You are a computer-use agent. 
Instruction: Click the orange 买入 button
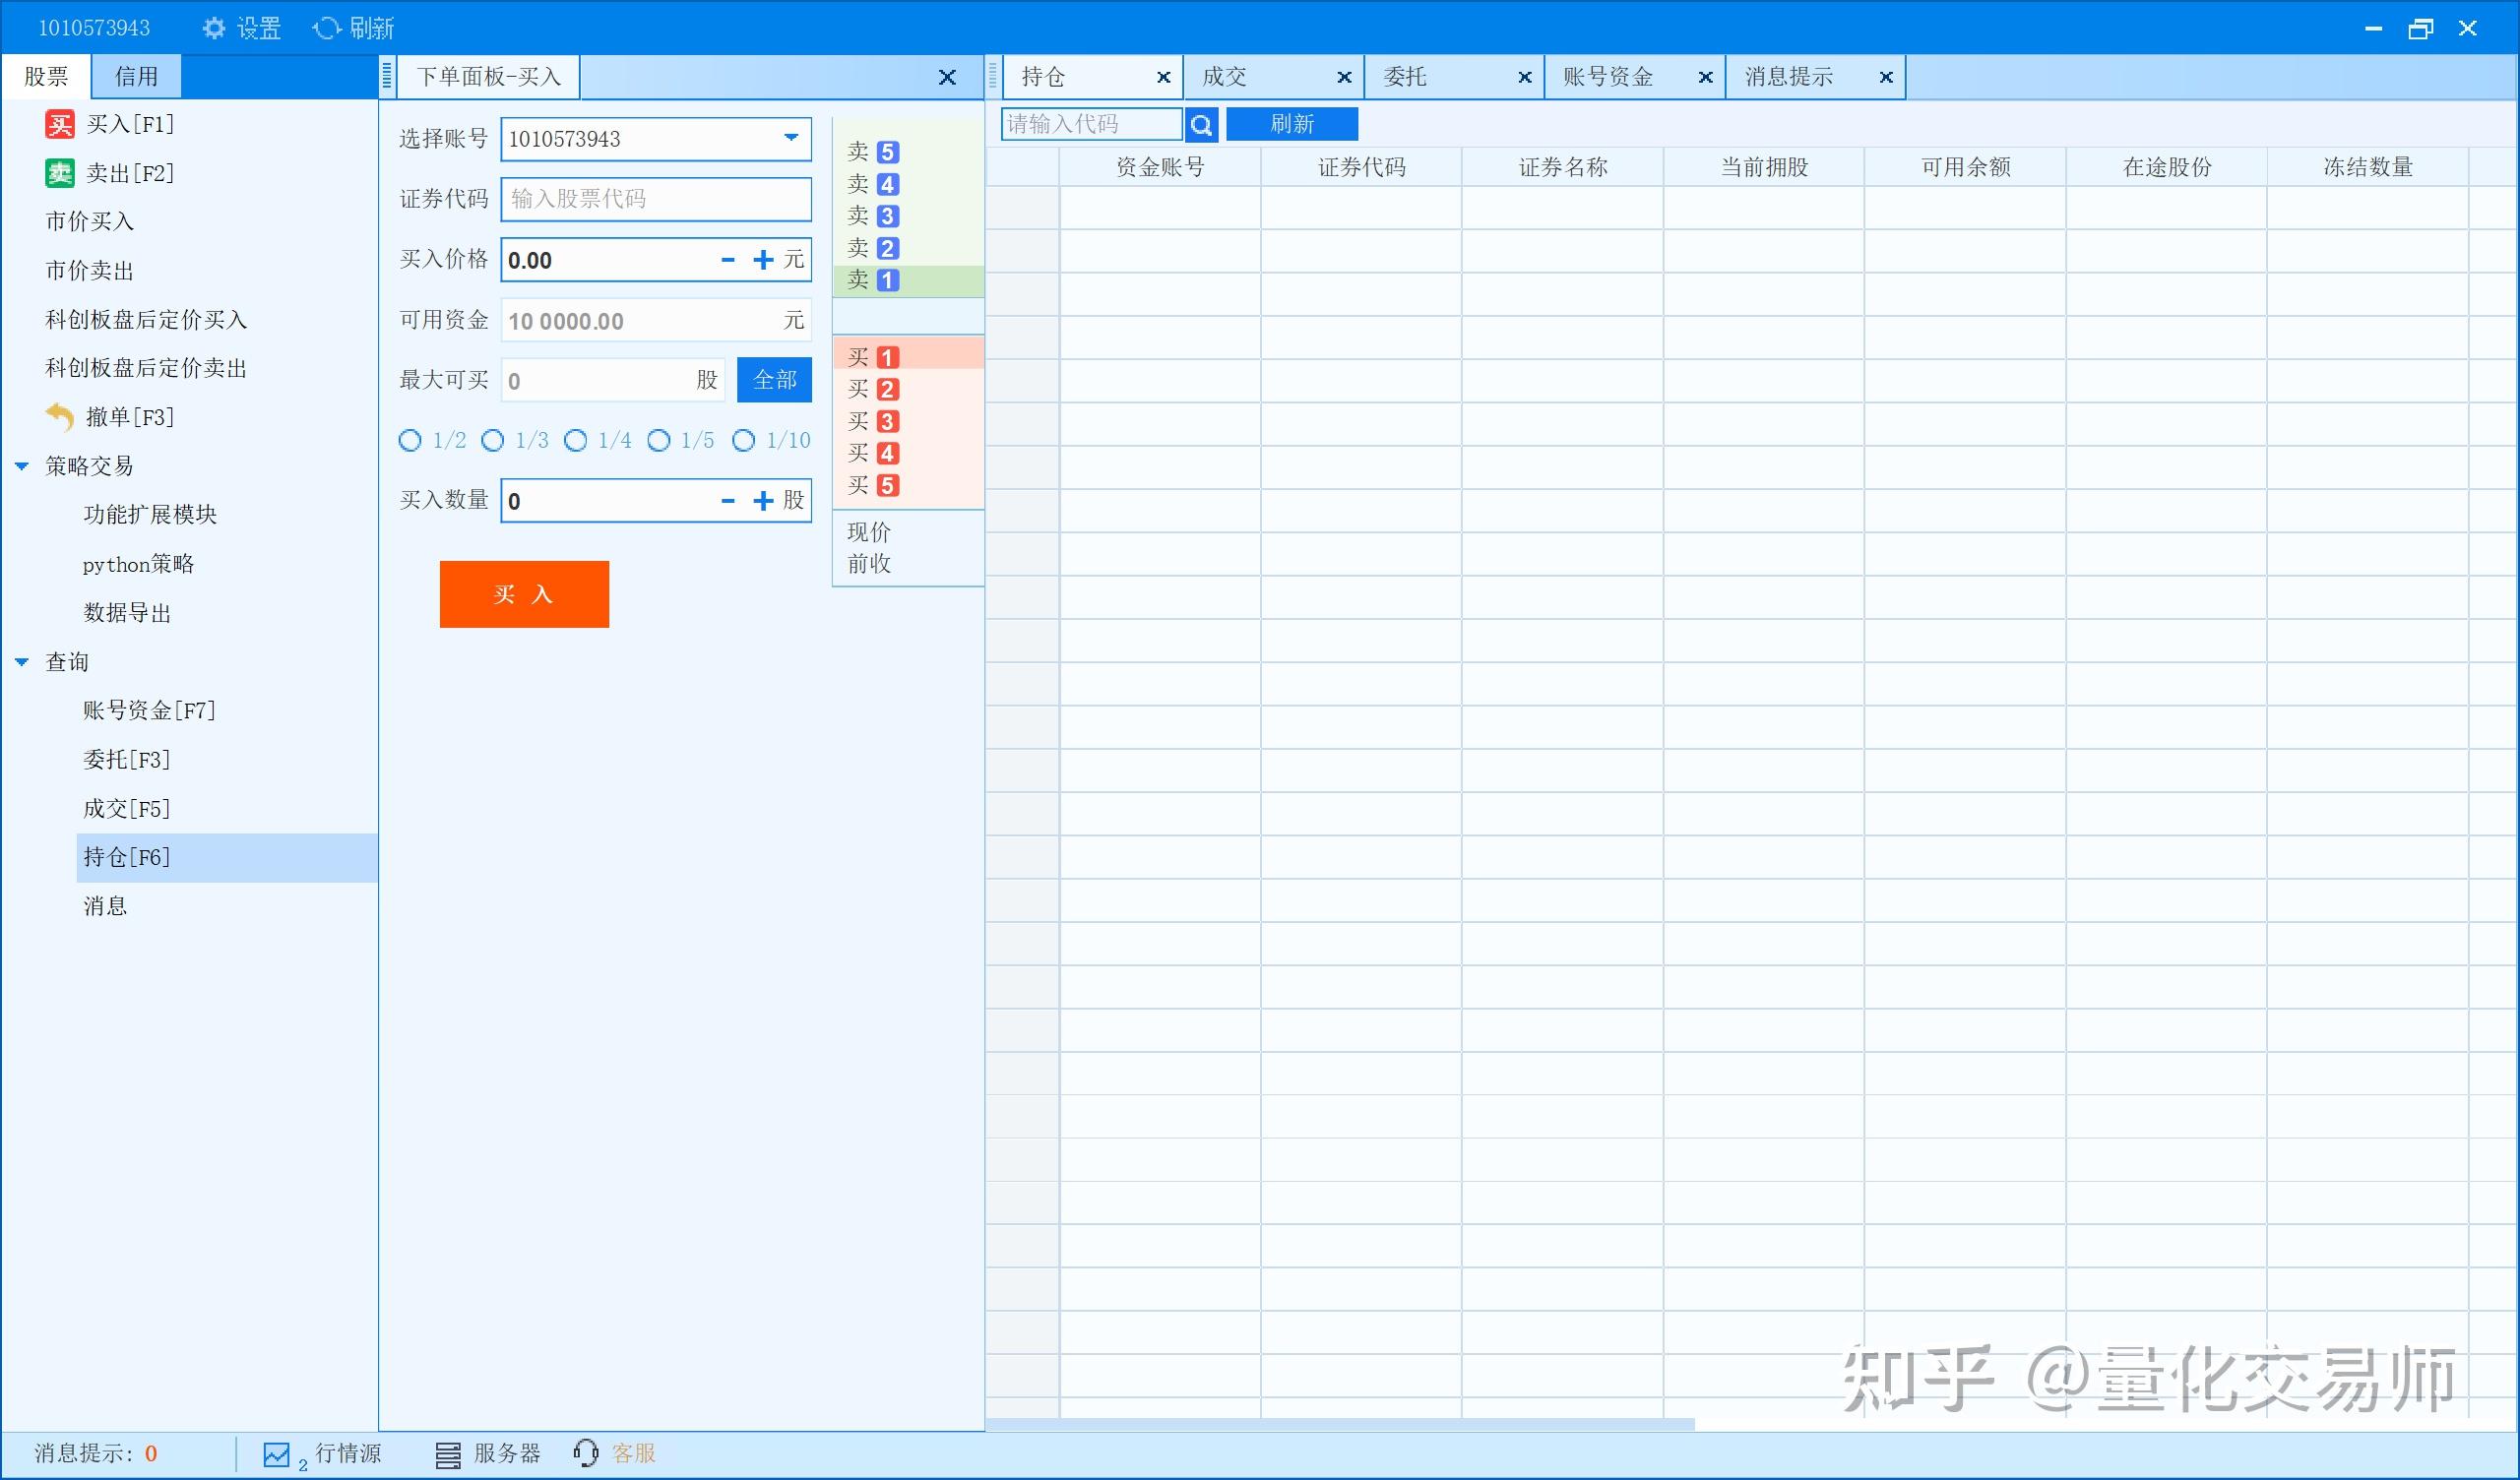tap(523, 593)
